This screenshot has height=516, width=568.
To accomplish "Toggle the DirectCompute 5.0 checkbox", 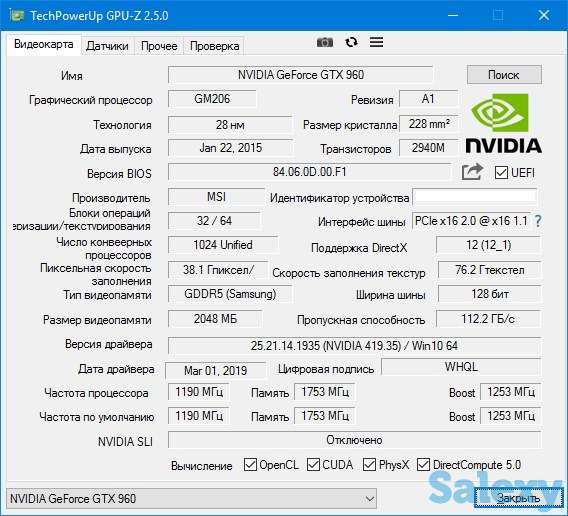I will tap(423, 465).
